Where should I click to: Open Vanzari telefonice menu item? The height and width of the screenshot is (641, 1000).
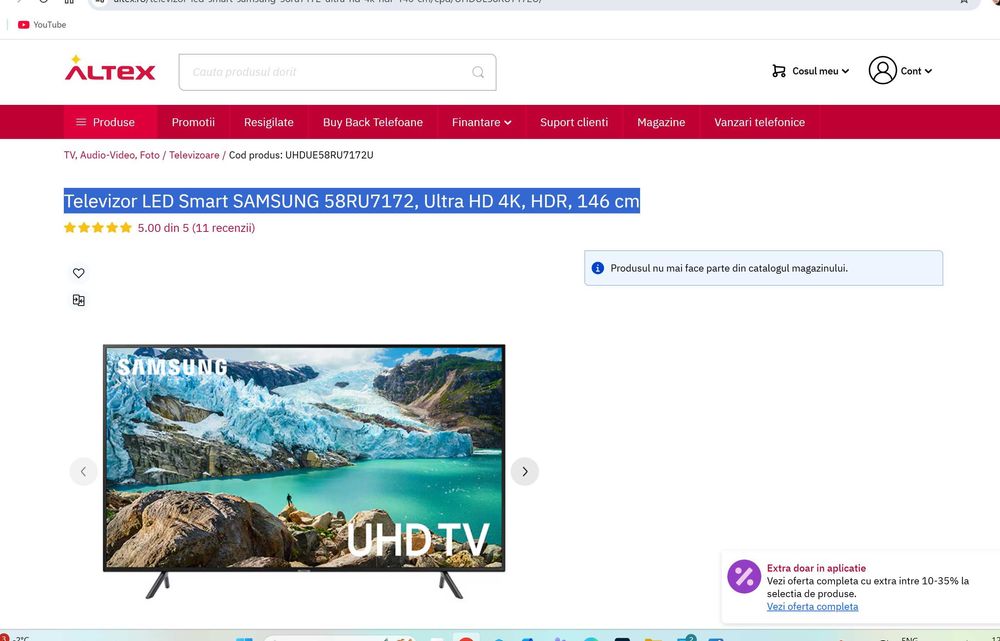[x=759, y=122]
